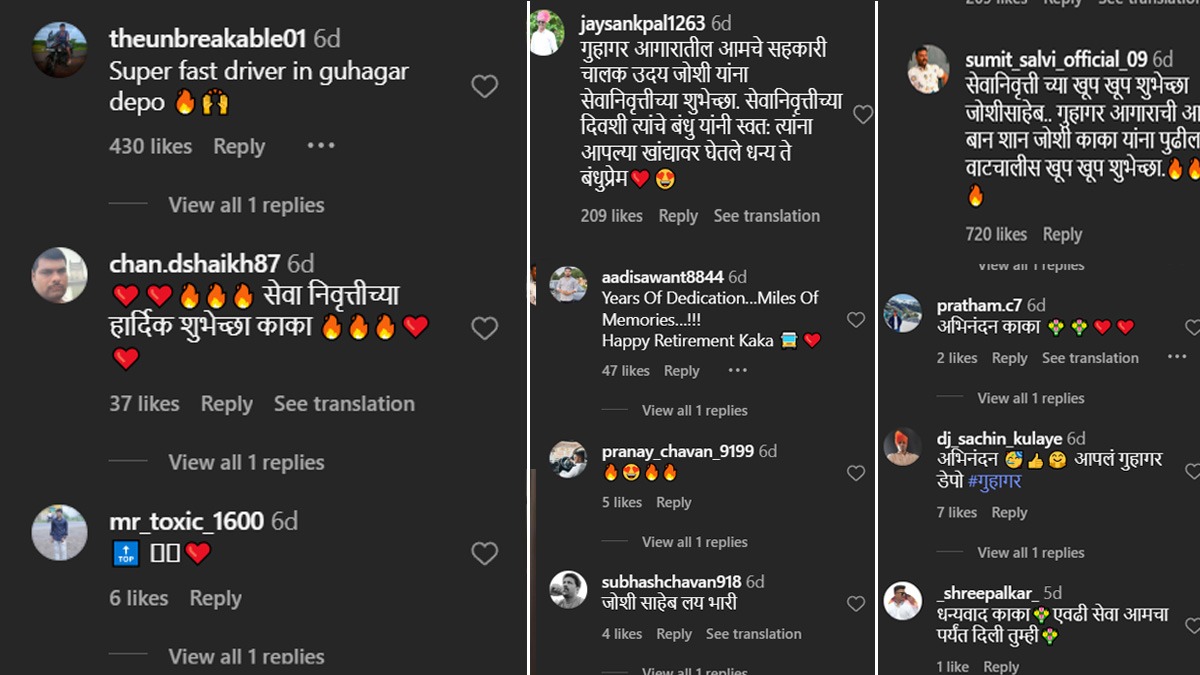This screenshot has height=675, width=1200.
Task: Heart the comment by pranay_chavan_9199
Action: tap(856, 473)
